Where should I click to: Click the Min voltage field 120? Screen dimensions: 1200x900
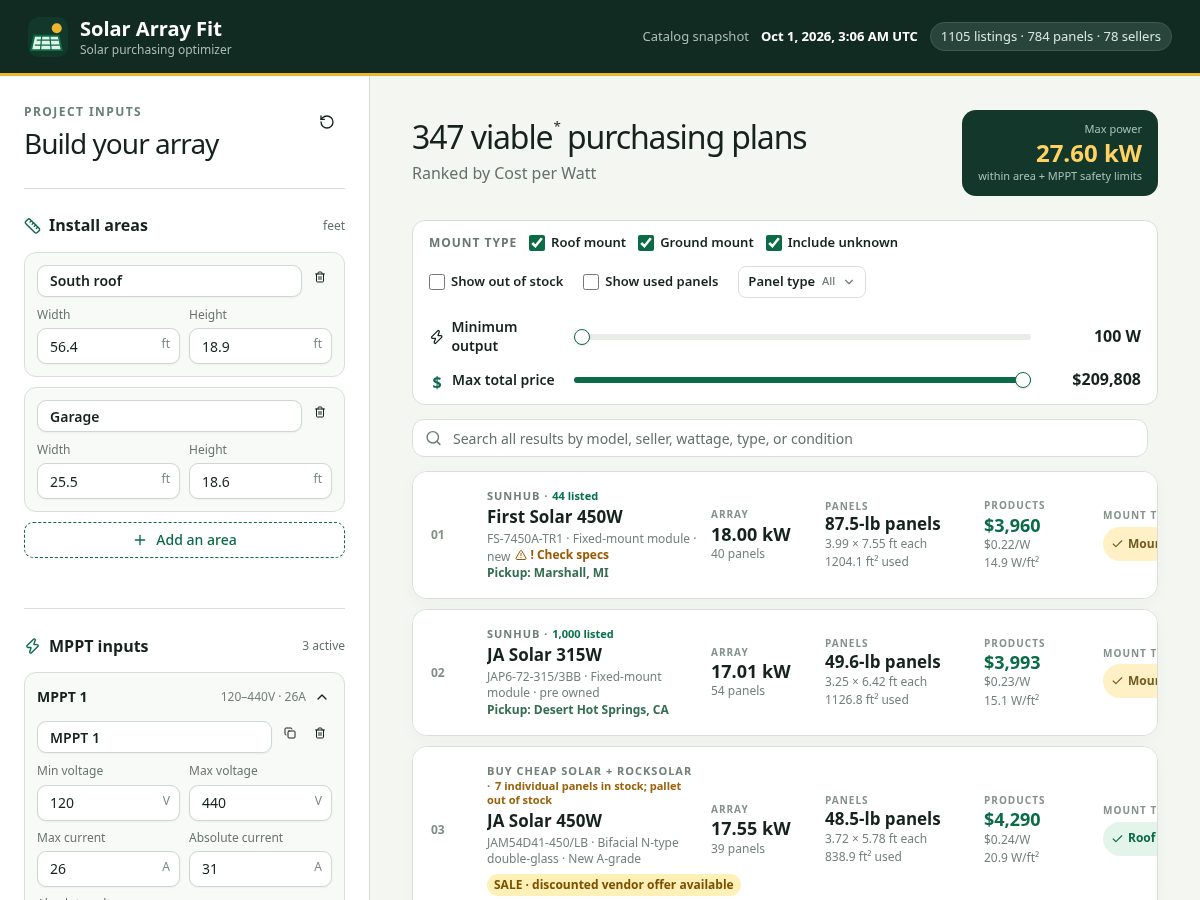[108, 802]
